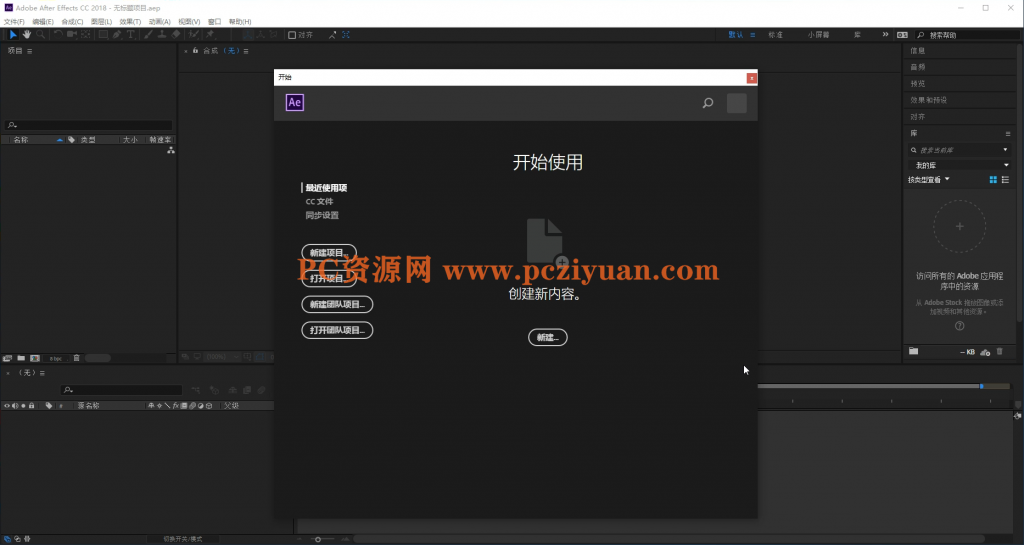Open interpret footage icon in Project panel
This screenshot has height=545, width=1024.
[x=7, y=358]
